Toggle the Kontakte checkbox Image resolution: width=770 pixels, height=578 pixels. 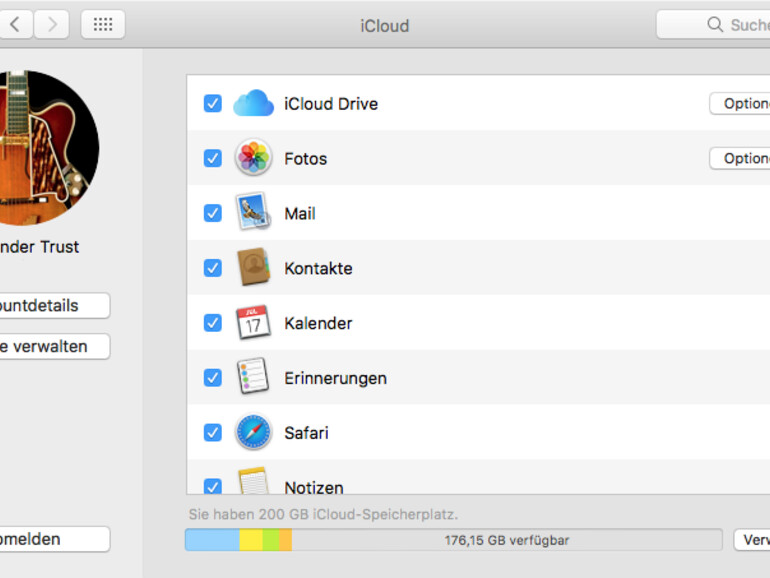(x=213, y=268)
